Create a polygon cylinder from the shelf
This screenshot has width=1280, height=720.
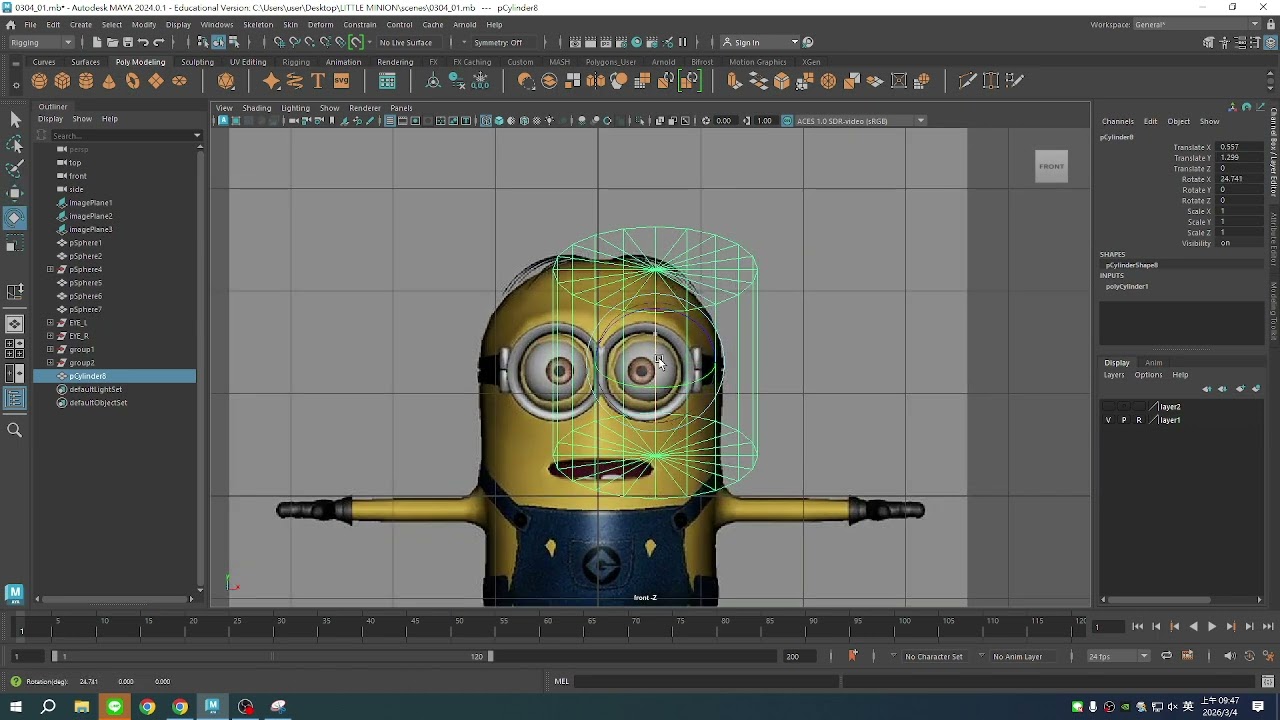pos(86,81)
